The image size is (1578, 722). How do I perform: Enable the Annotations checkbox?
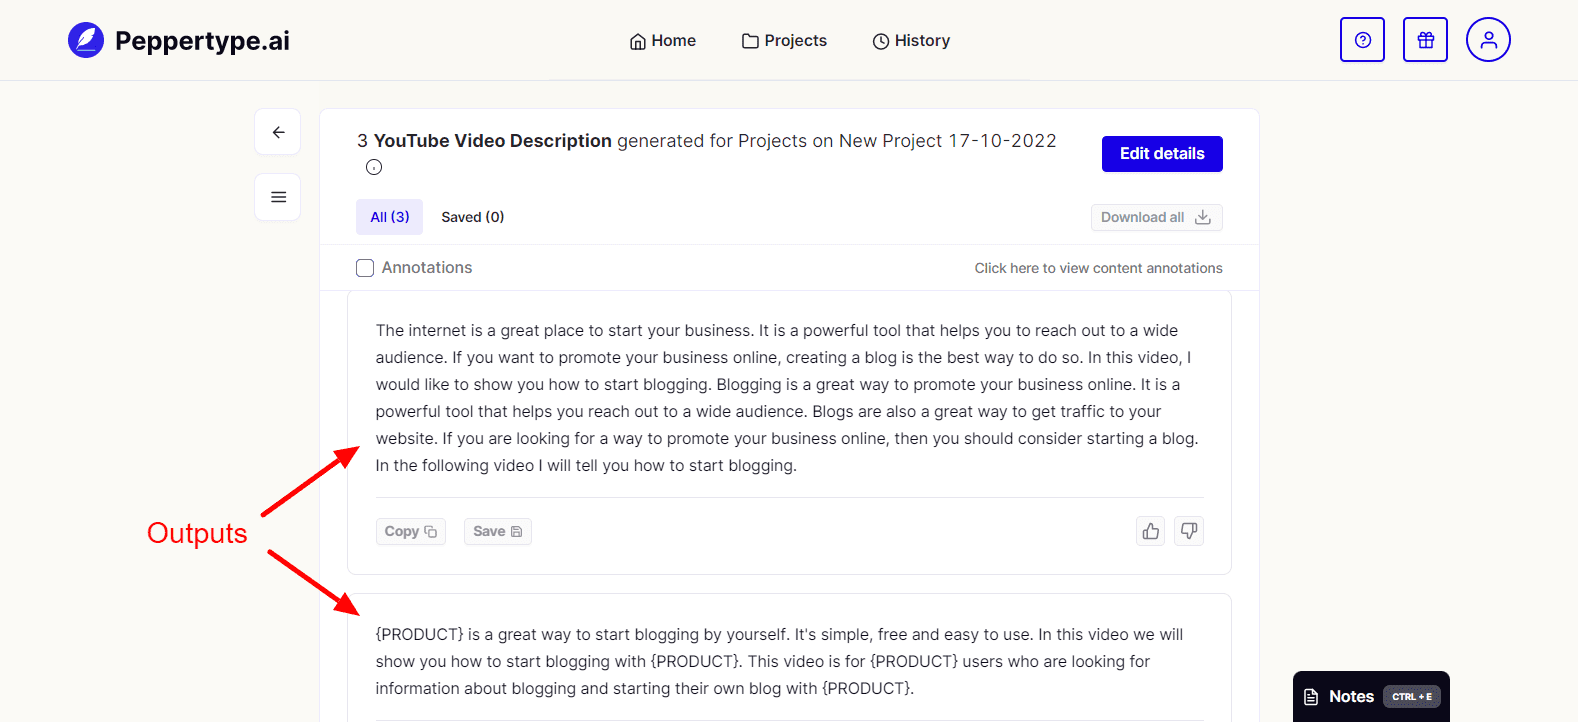(365, 268)
